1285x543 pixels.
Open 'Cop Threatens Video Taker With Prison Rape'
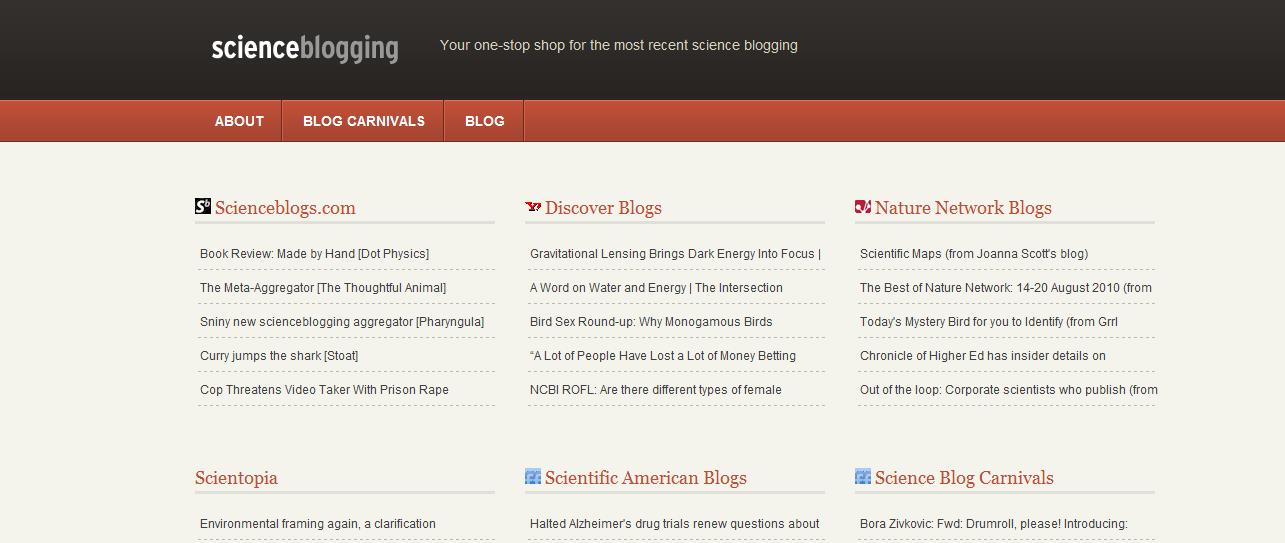tap(324, 390)
